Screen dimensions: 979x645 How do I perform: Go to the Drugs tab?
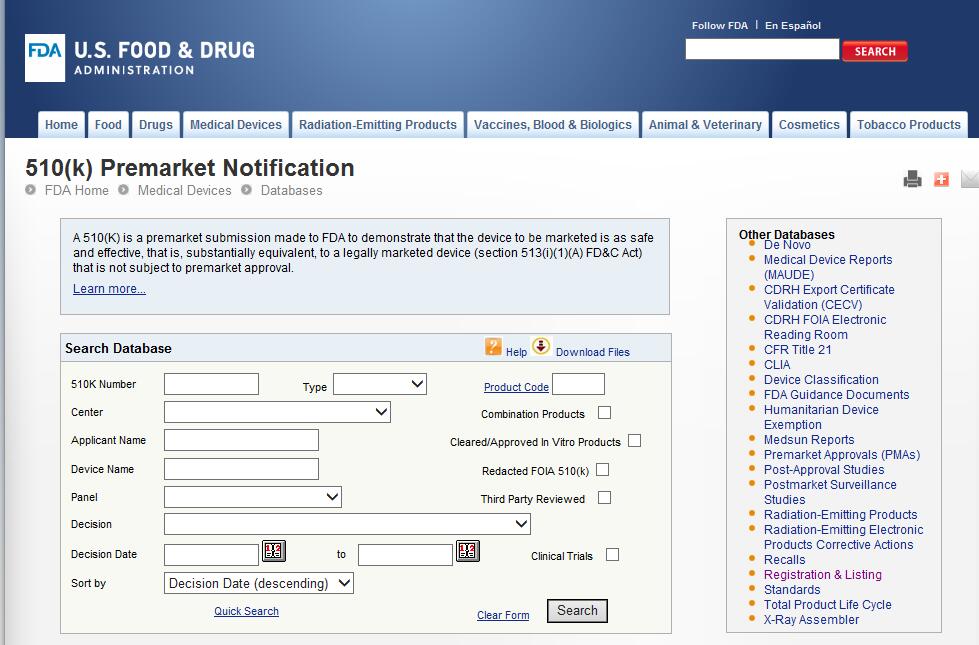155,125
